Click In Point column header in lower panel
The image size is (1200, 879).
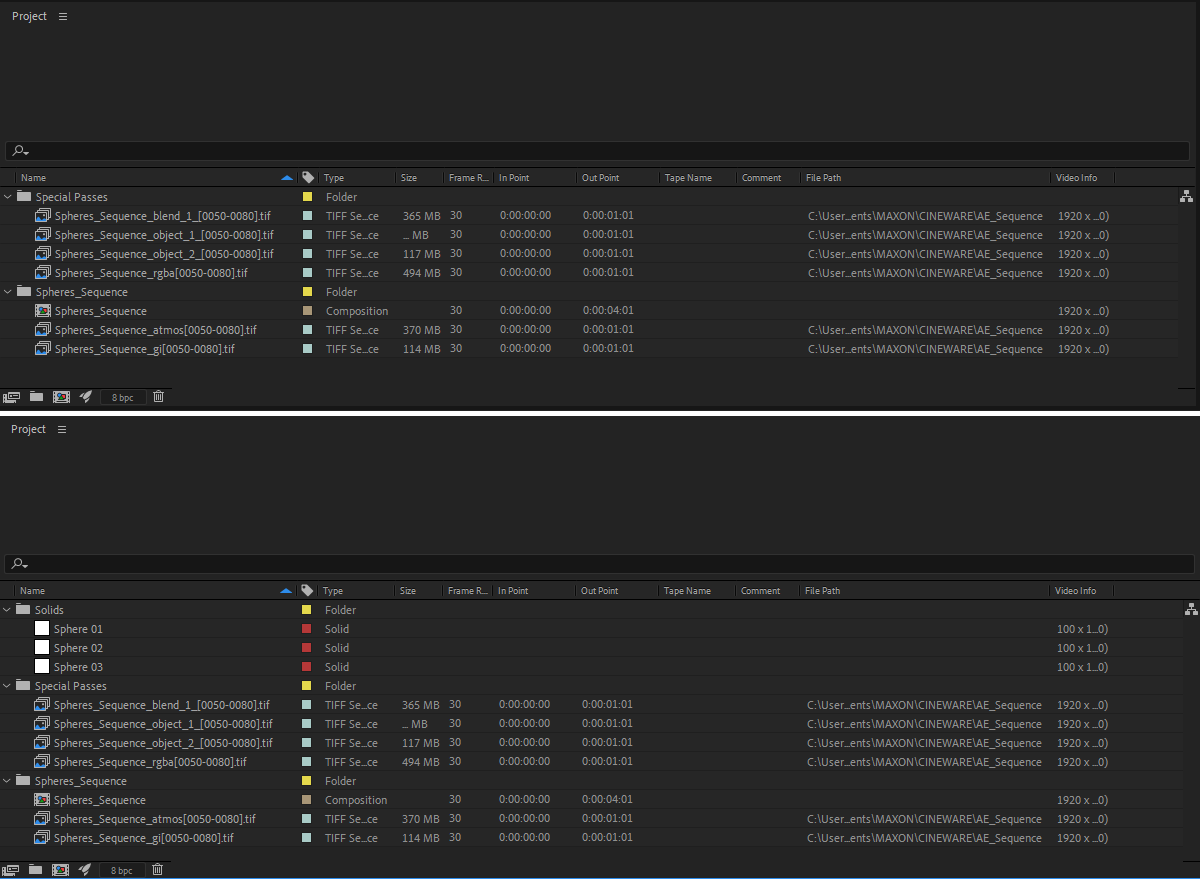click(513, 591)
